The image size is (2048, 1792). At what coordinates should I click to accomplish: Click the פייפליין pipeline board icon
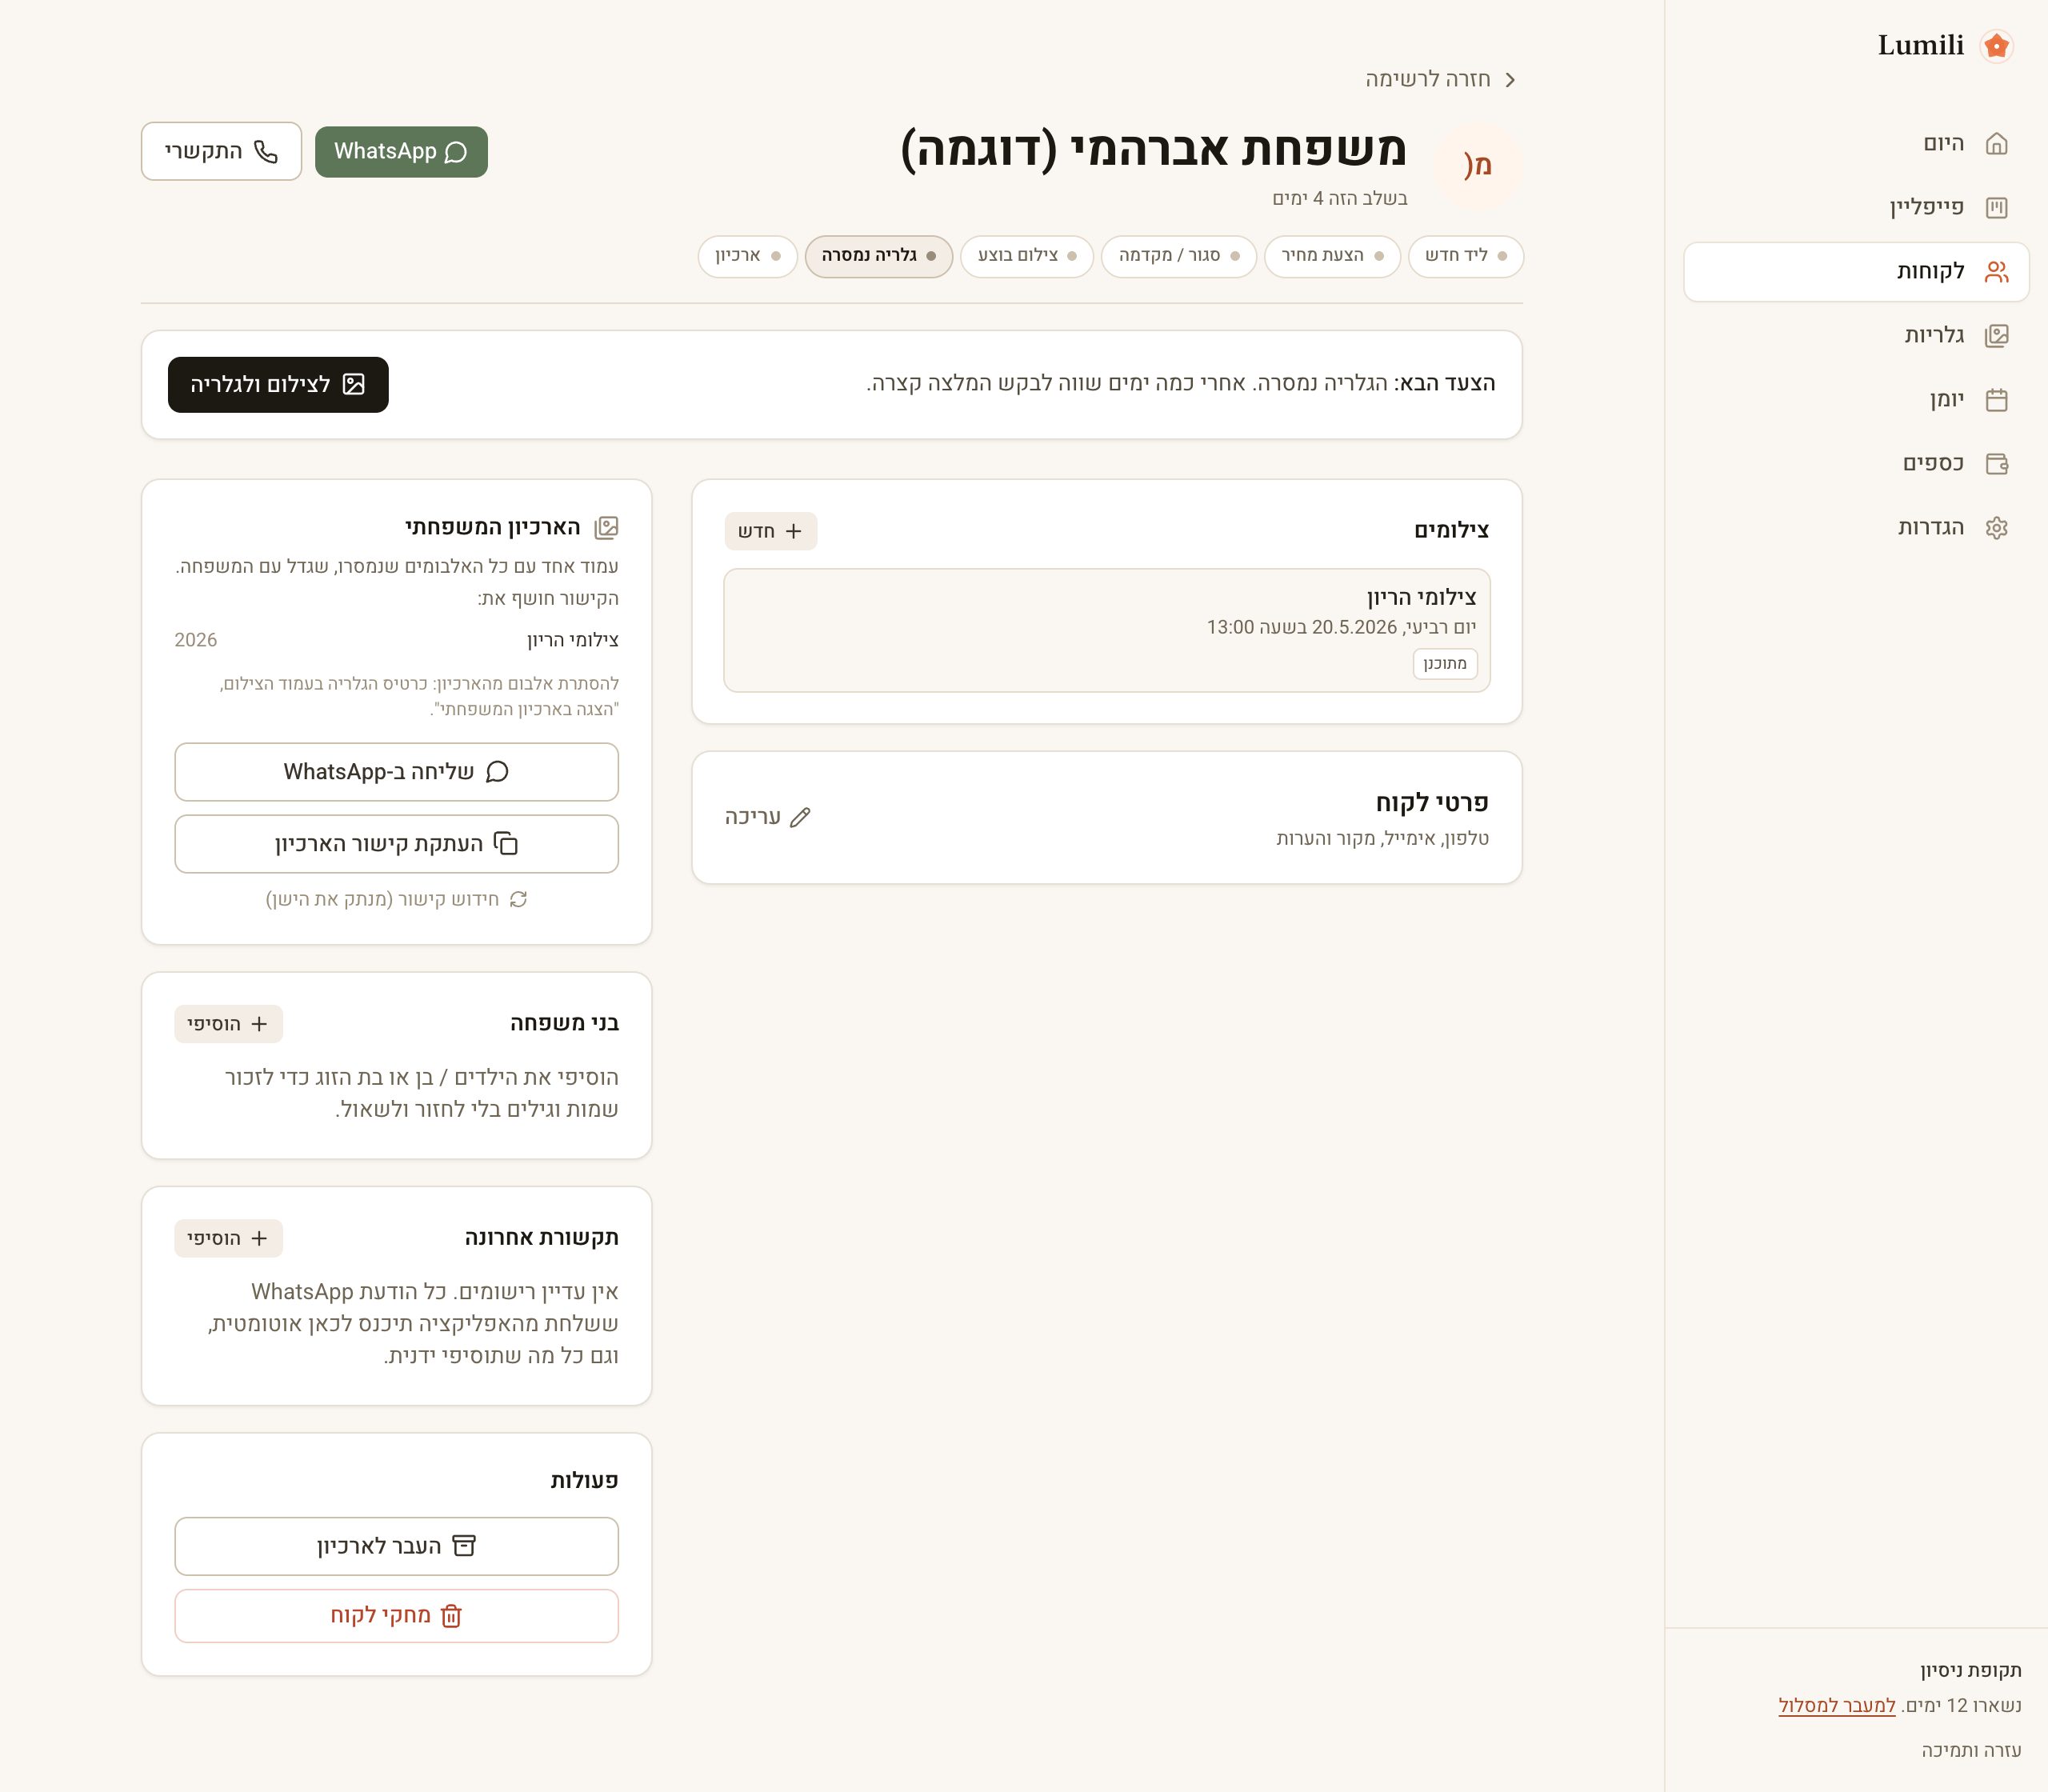[x=1996, y=208]
